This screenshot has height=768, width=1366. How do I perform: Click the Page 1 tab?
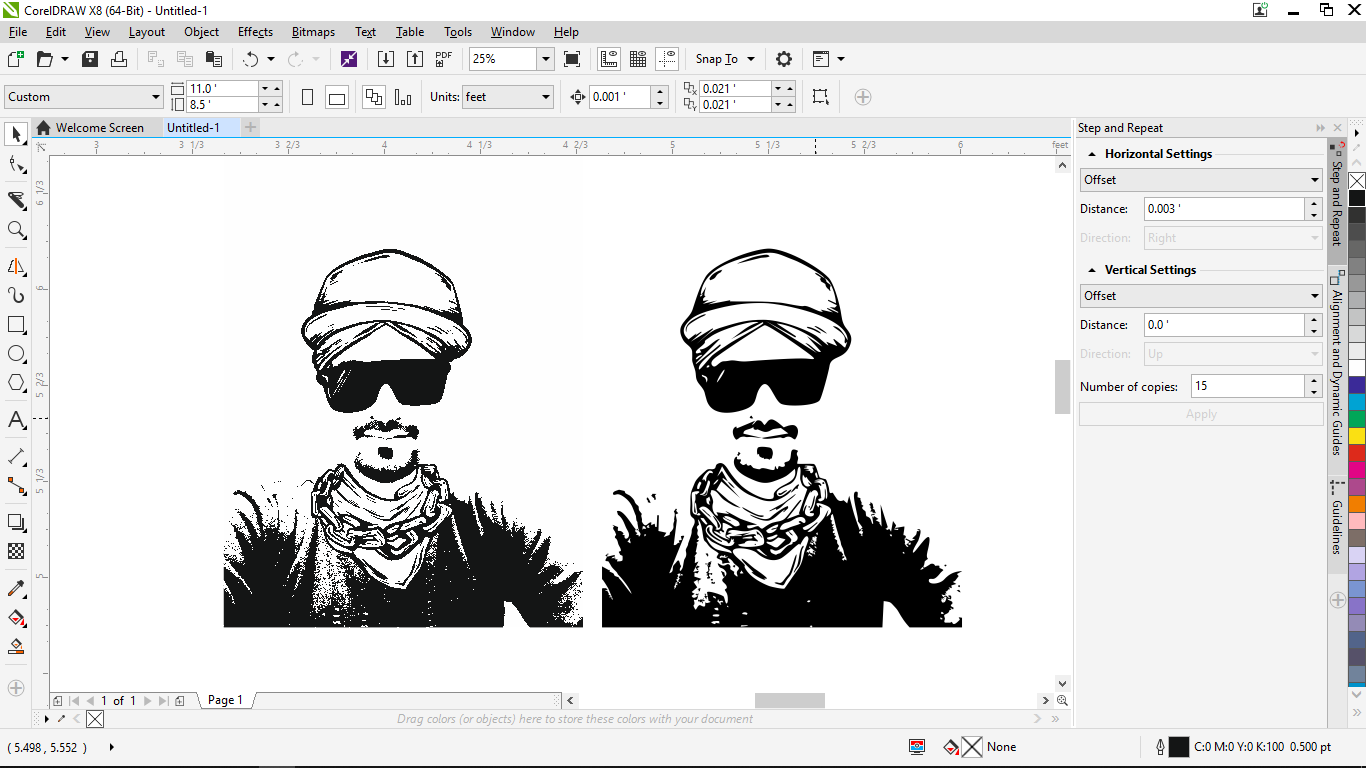coord(225,700)
